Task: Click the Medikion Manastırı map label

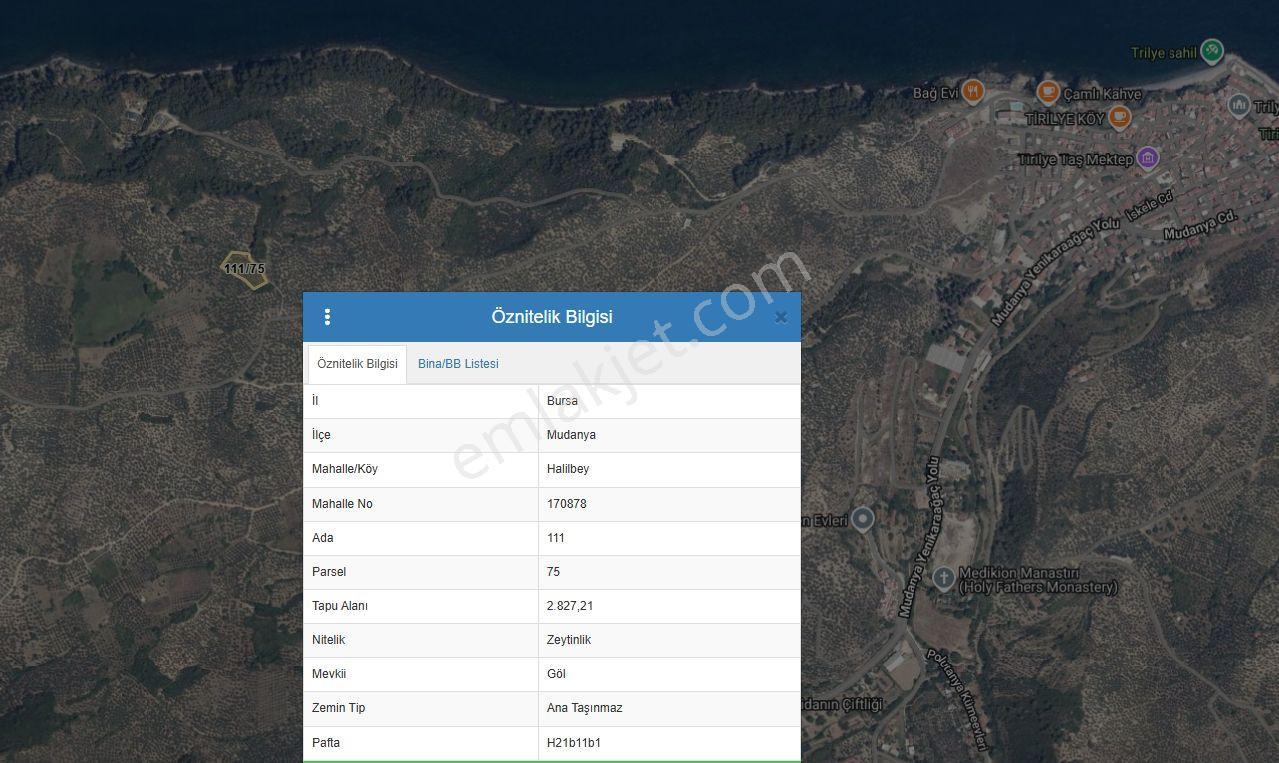Action: point(1037,580)
